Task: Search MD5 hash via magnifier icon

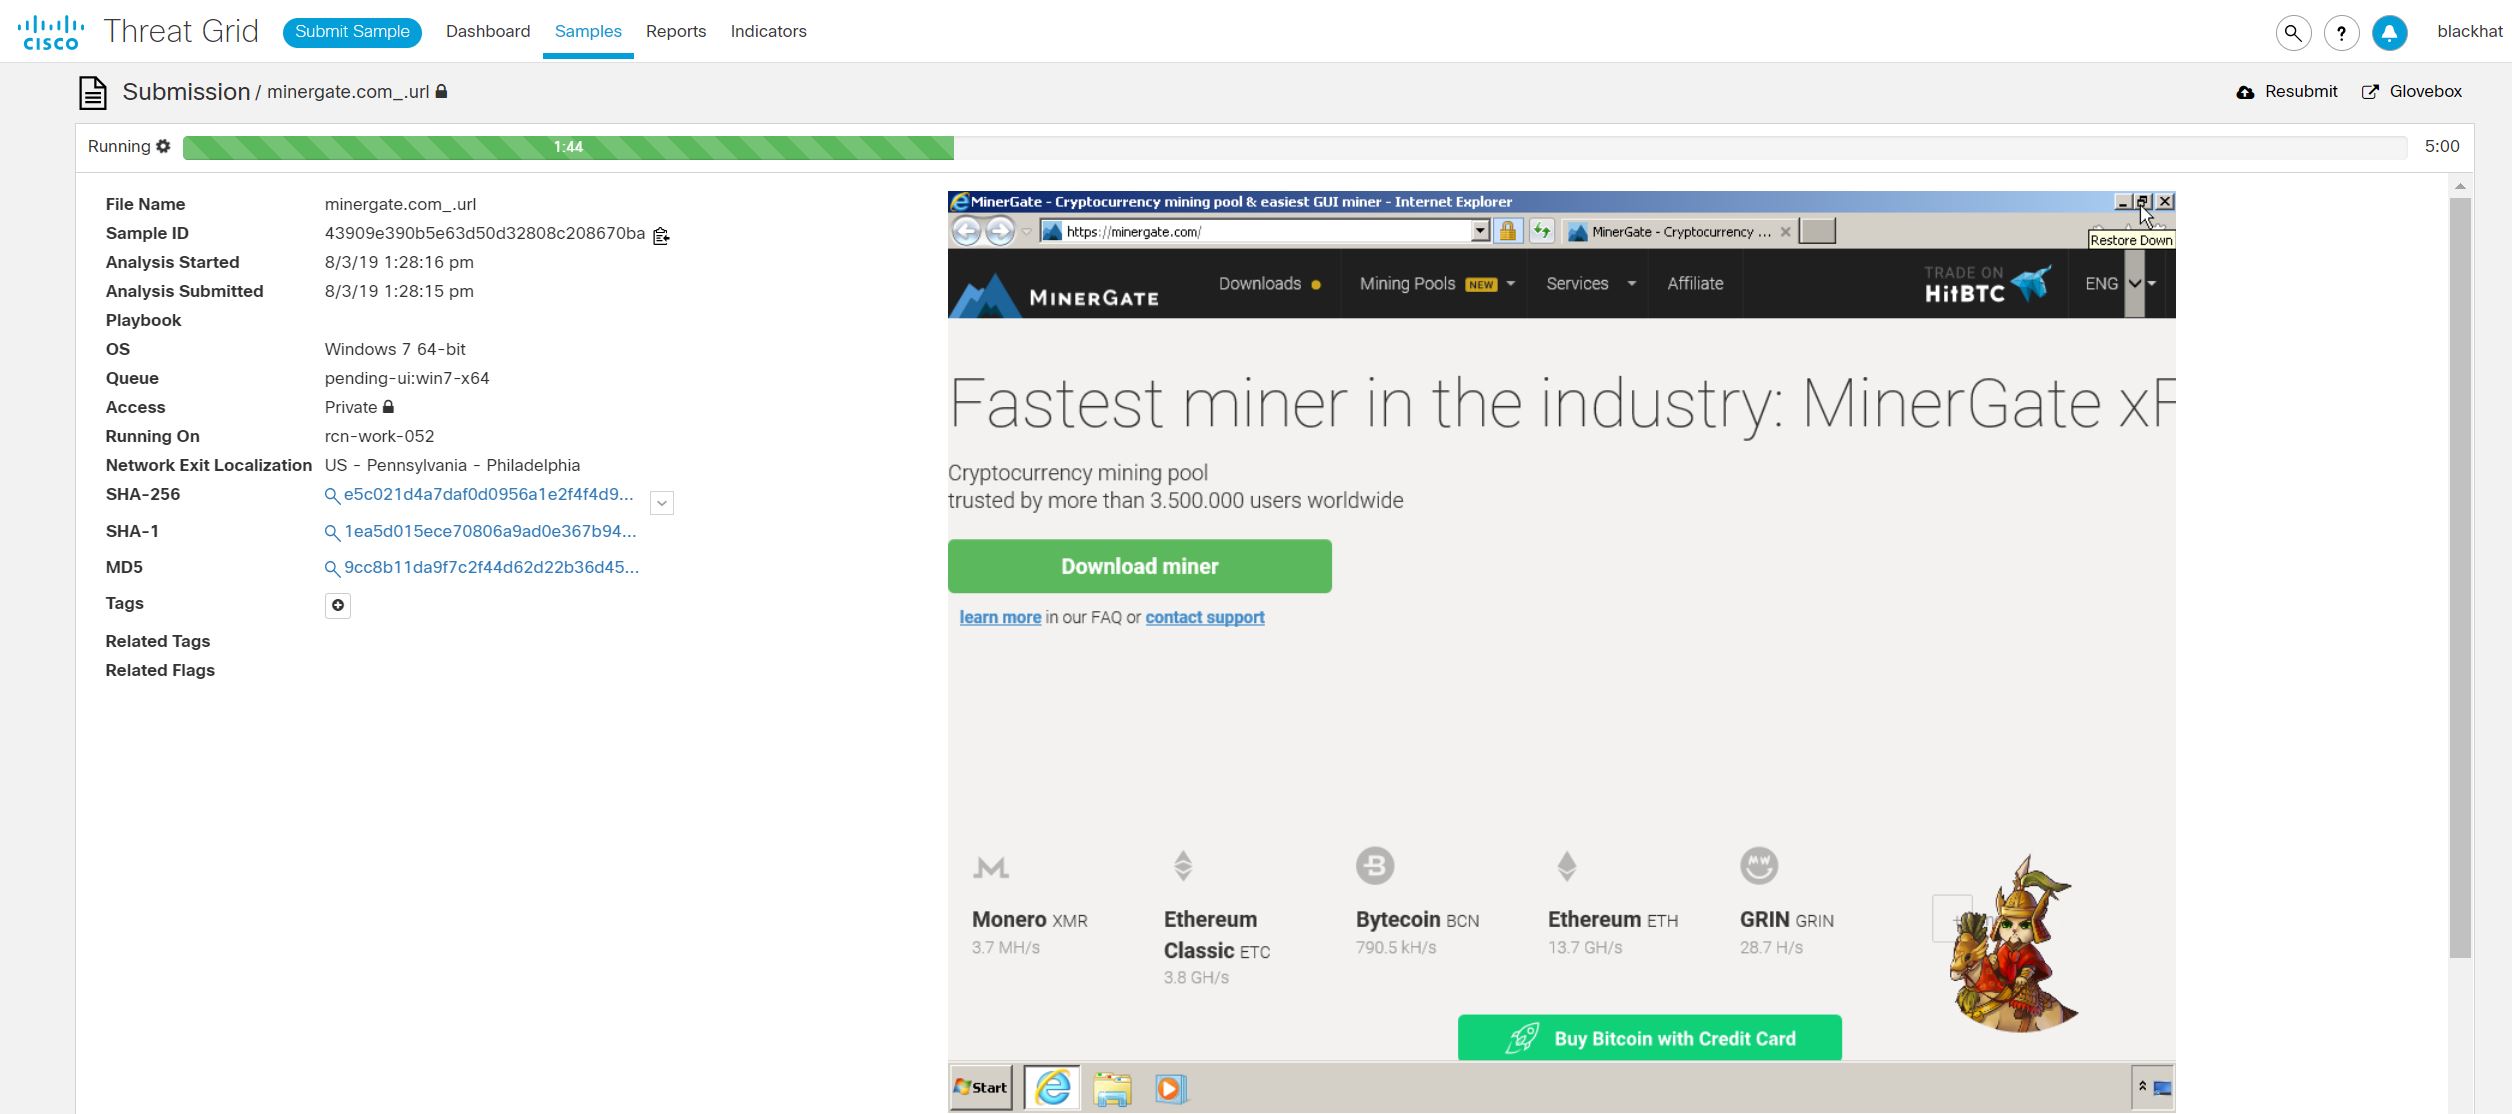Action: coord(332,569)
